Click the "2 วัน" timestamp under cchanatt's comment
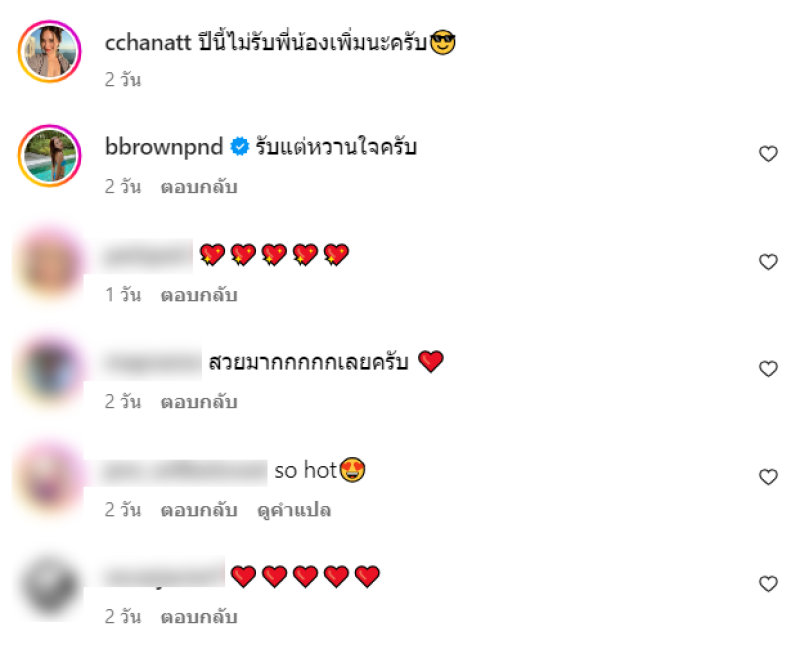This screenshot has height=658, width=800. pyautogui.click(x=123, y=80)
